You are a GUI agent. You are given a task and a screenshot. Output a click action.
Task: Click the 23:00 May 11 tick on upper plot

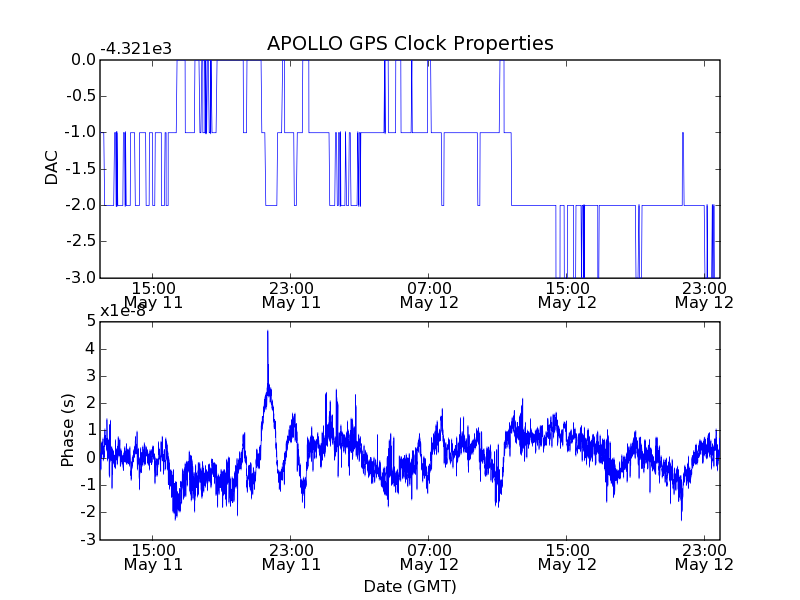click(291, 295)
